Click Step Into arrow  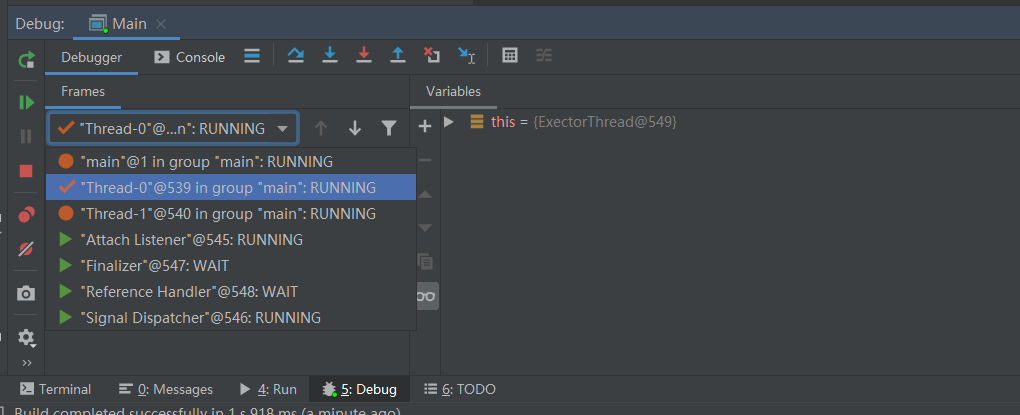[330, 56]
